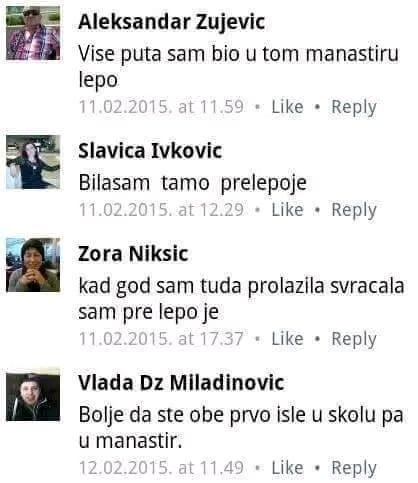Open Zora Niksic's profile picture
Screen dimensions: 418x483
(x=33, y=265)
